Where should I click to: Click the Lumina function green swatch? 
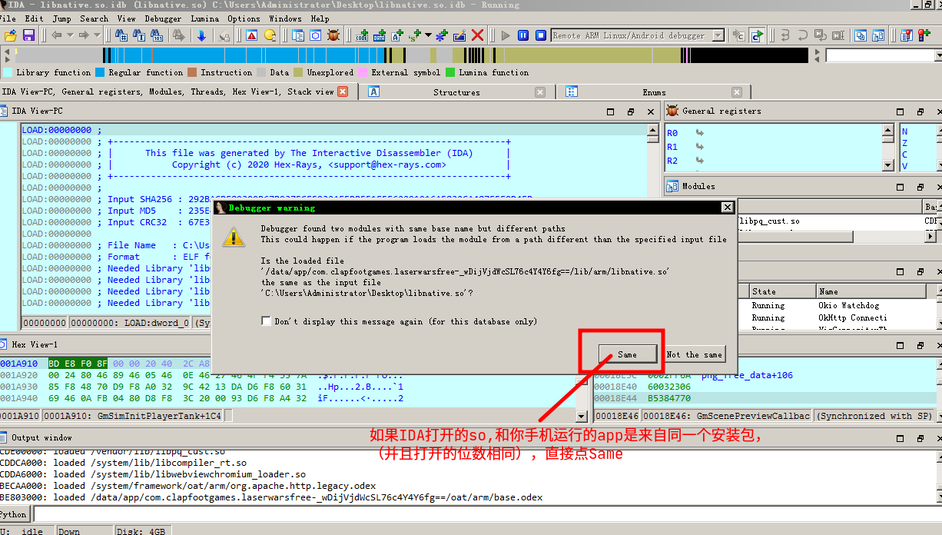click(x=451, y=73)
